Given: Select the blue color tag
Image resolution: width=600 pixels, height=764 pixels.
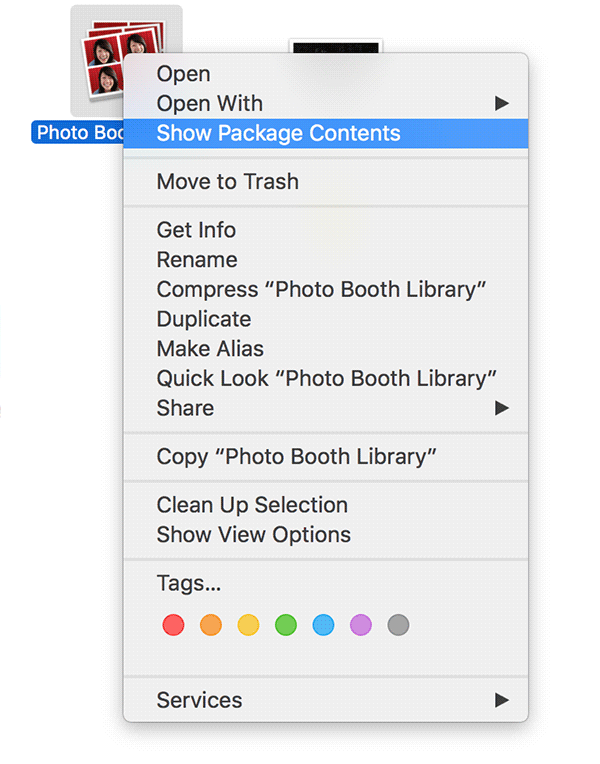Looking at the screenshot, I should click(323, 626).
